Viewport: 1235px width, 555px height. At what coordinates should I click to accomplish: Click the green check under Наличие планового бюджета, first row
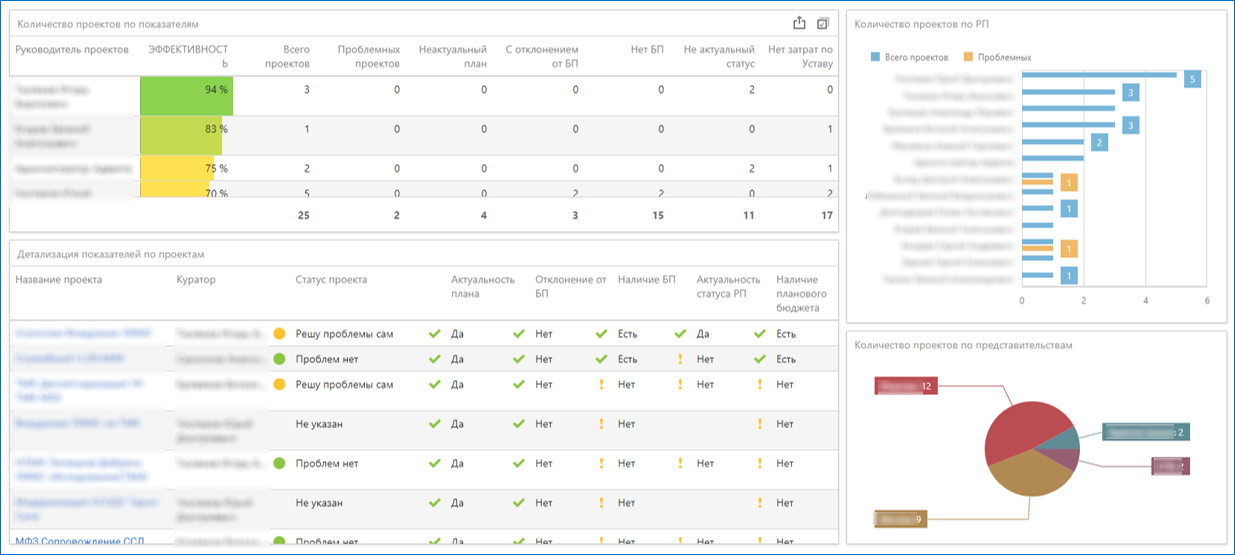760,334
